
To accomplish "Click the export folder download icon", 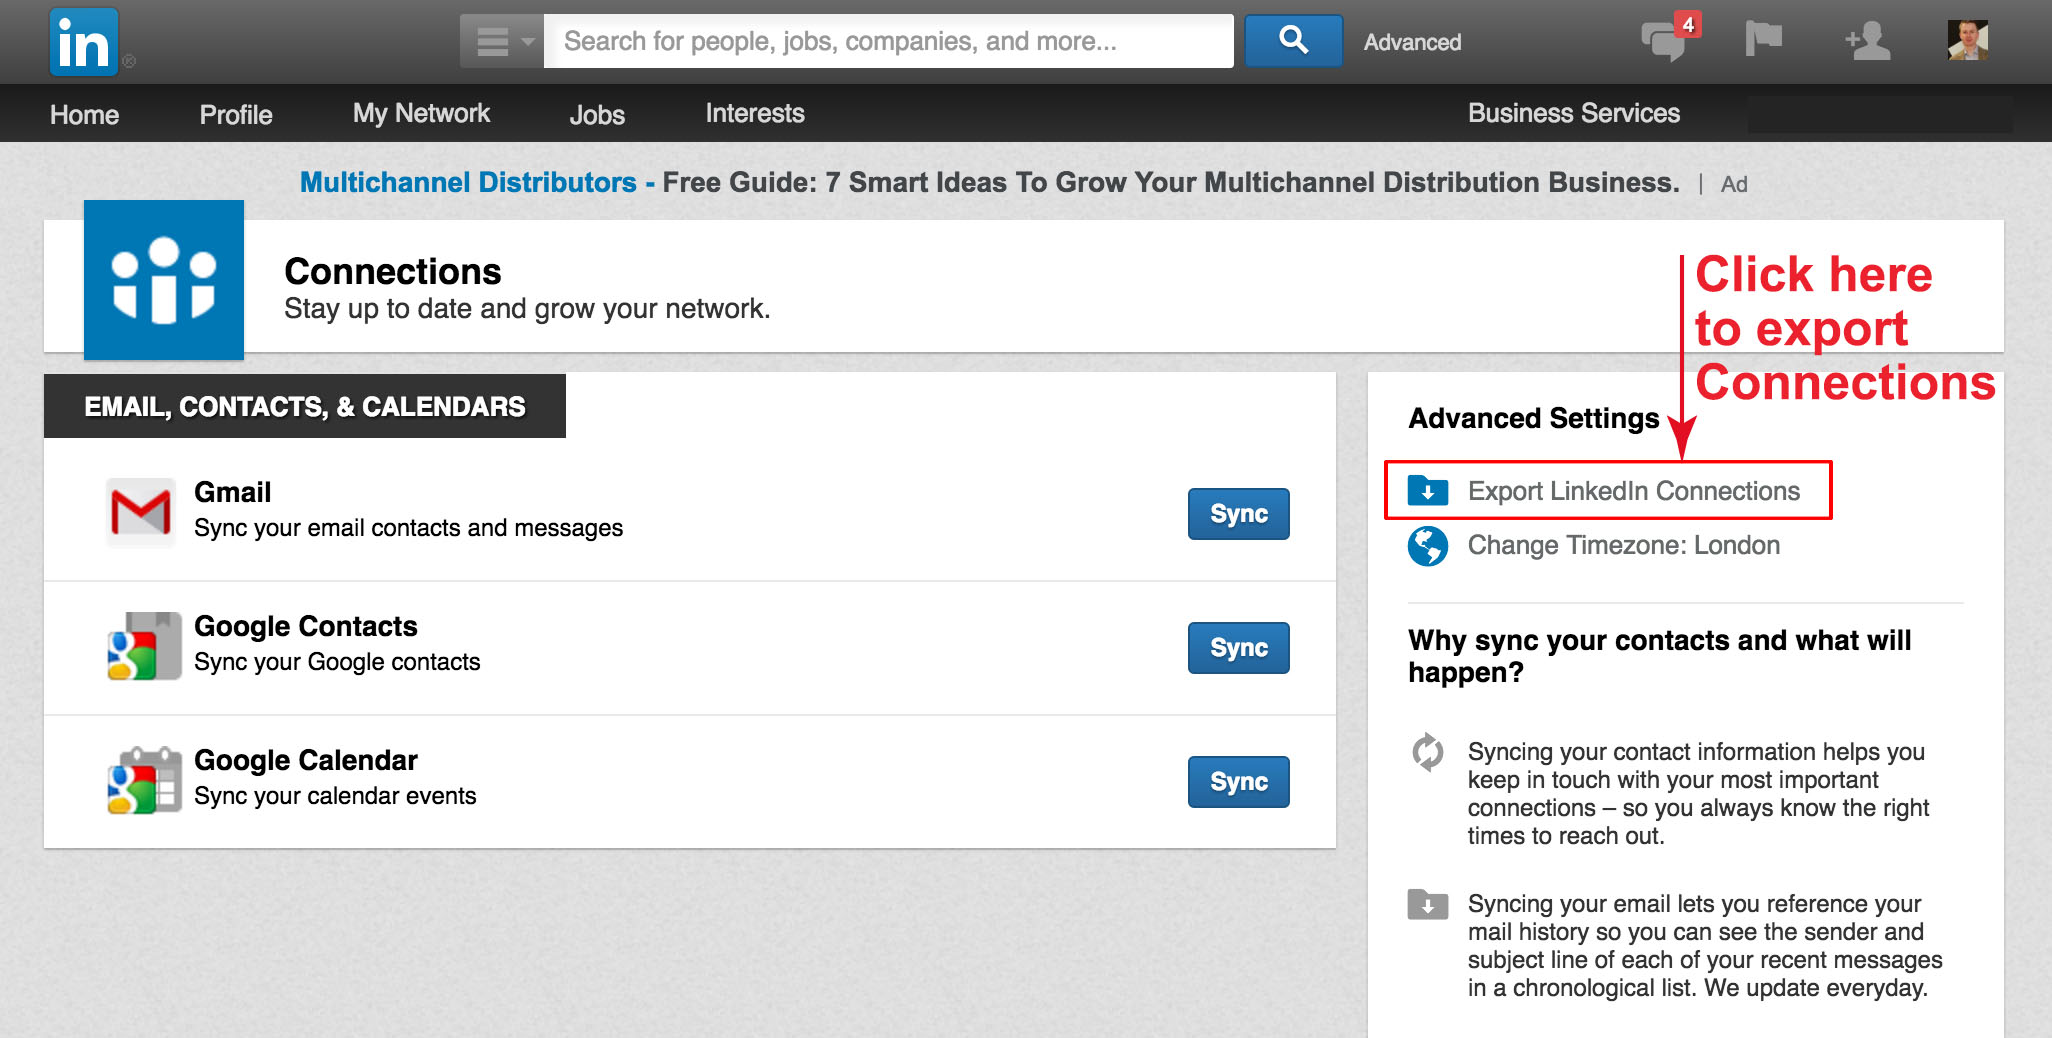I will click(x=1427, y=490).
